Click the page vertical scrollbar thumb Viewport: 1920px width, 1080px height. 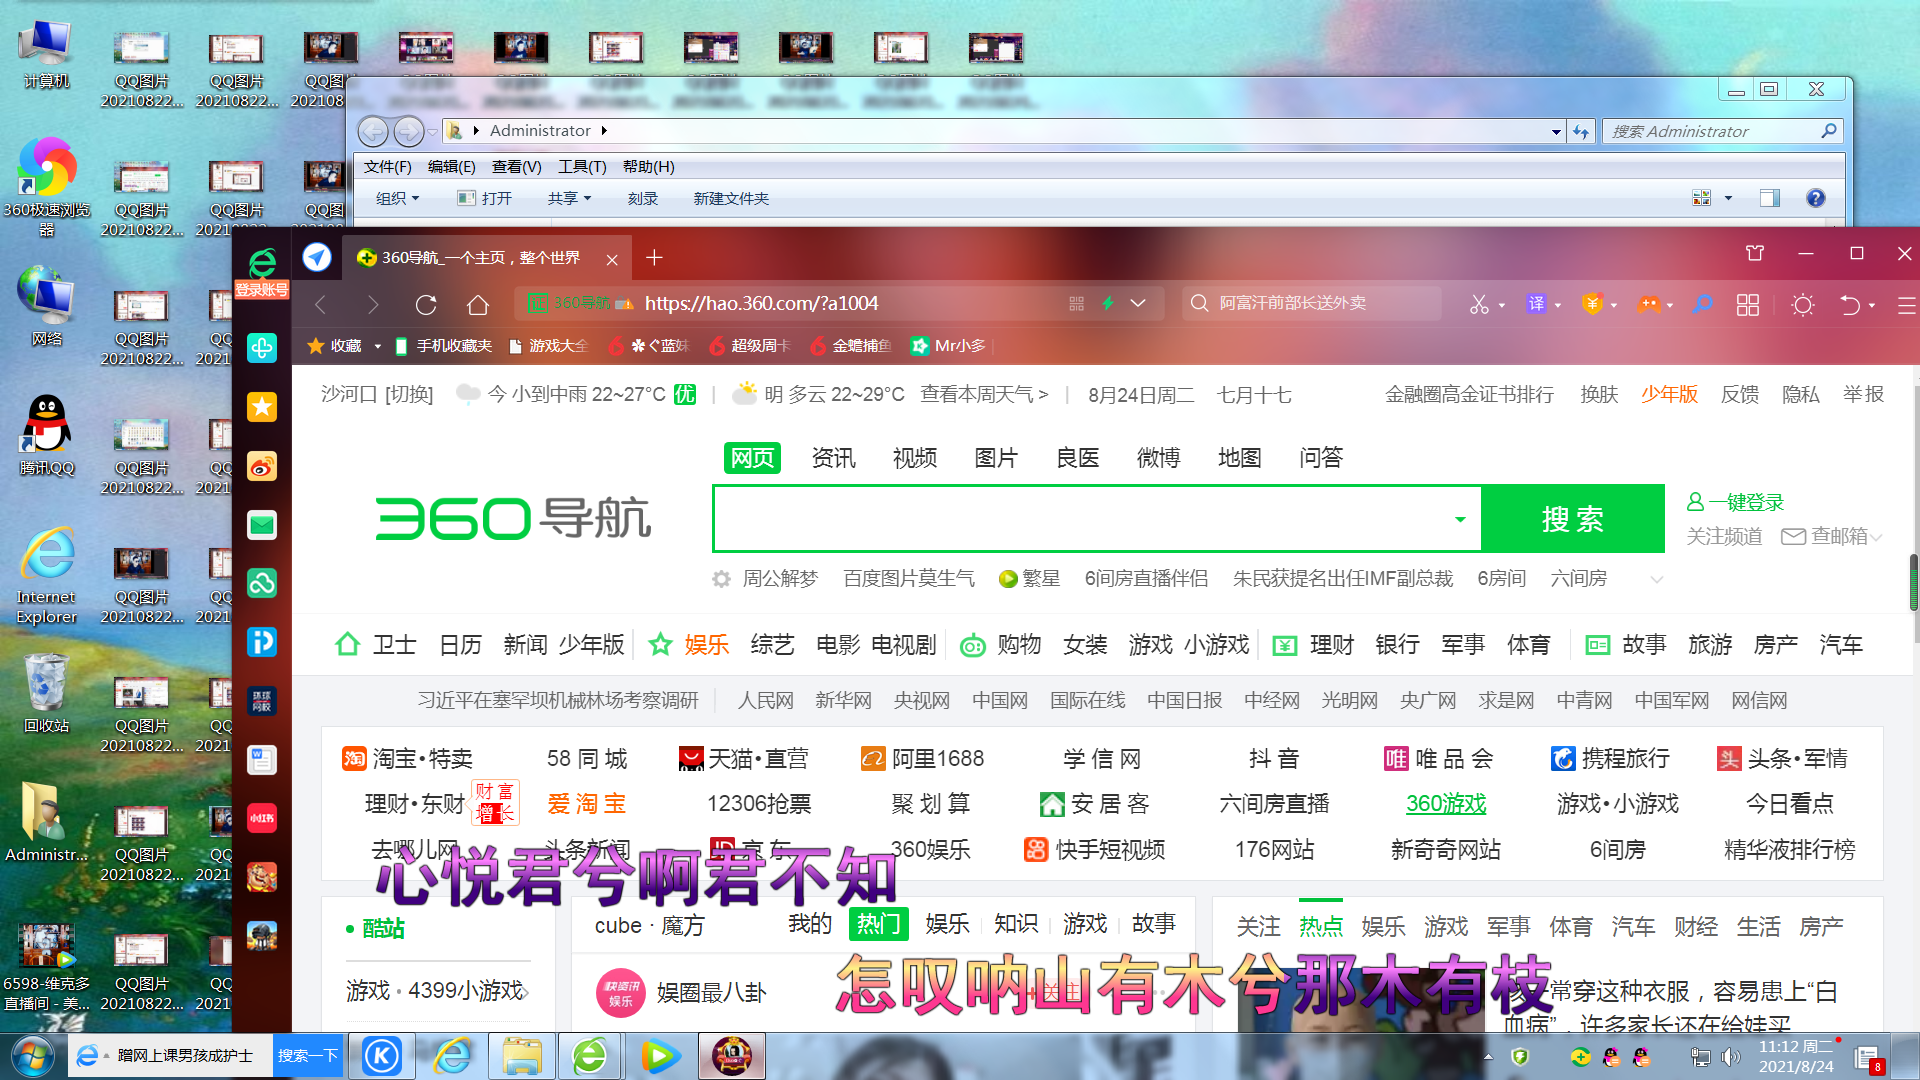[1914, 583]
